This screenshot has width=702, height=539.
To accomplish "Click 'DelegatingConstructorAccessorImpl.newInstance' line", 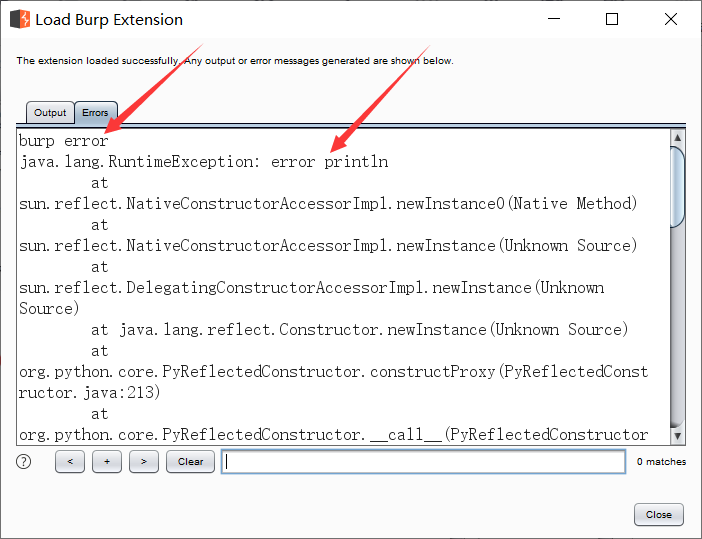I will pyautogui.click(x=312, y=288).
